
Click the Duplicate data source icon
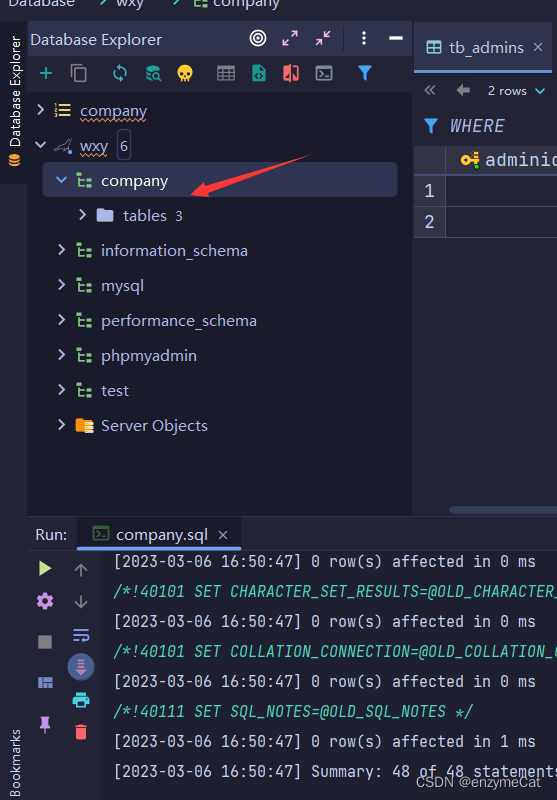(79, 73)
